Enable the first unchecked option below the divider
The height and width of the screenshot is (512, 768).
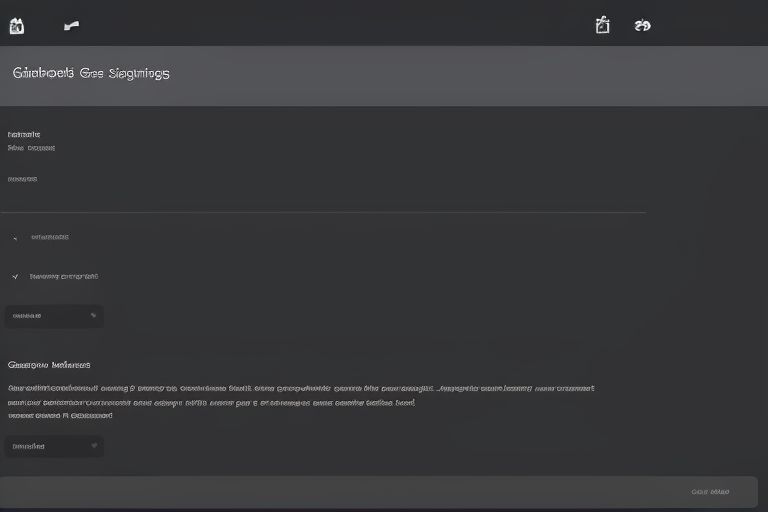coord(49,238)
